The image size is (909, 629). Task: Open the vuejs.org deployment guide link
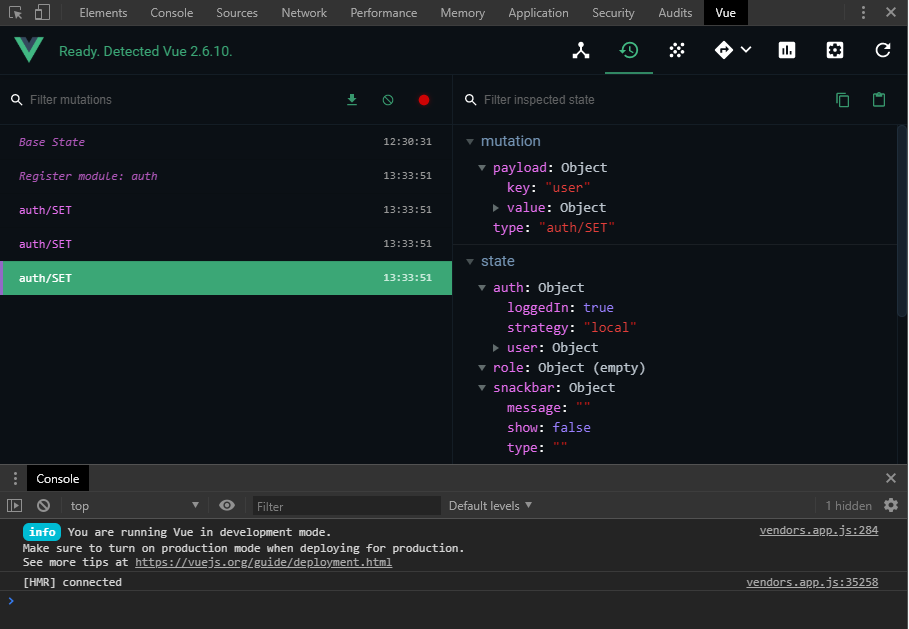tap(263, 562)
